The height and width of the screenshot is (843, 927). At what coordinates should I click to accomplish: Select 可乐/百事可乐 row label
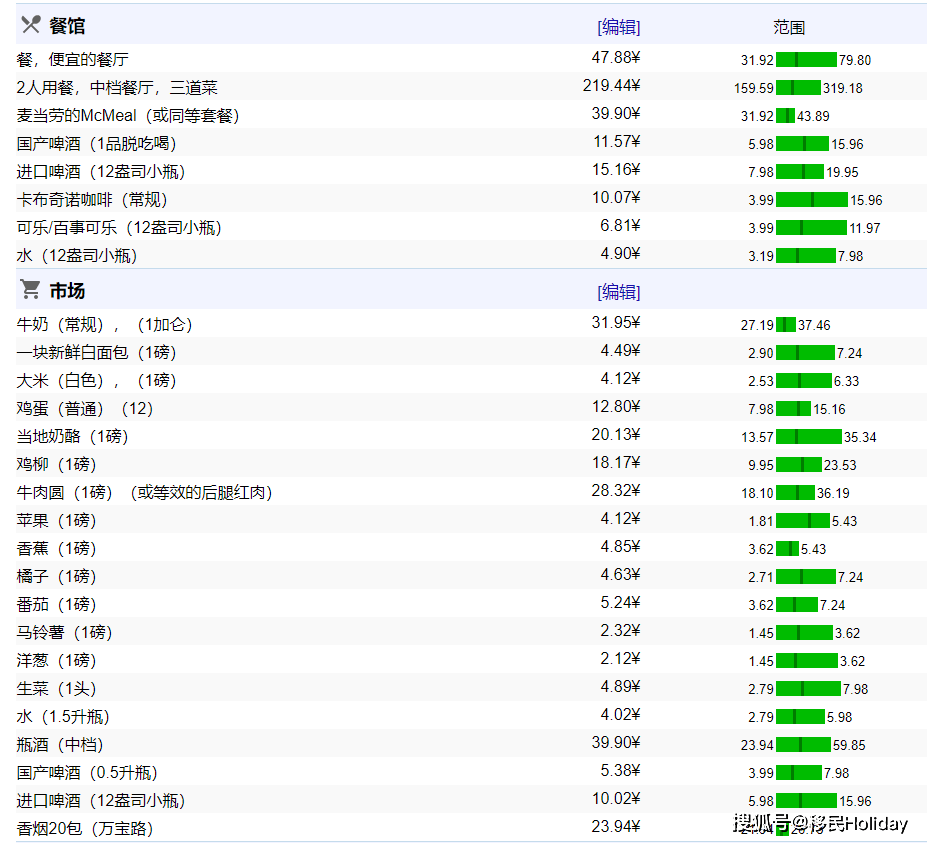[119, 228]
